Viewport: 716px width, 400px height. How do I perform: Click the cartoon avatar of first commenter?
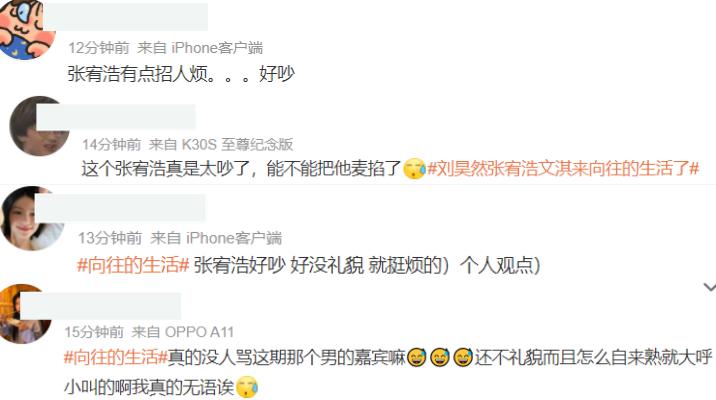pyautogui.click(x=26, y=28)
